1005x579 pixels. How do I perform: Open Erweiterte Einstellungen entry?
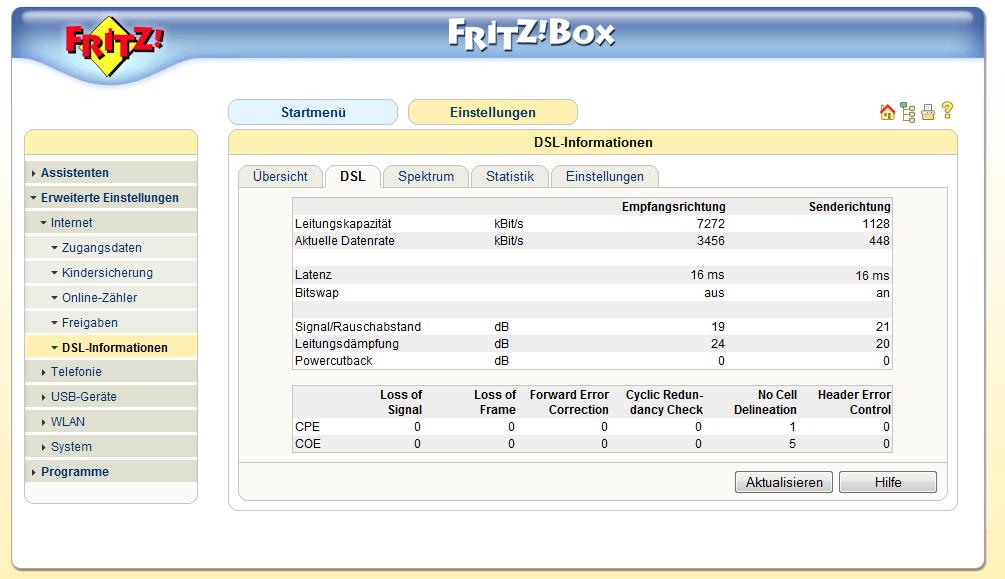pos(110,197)
